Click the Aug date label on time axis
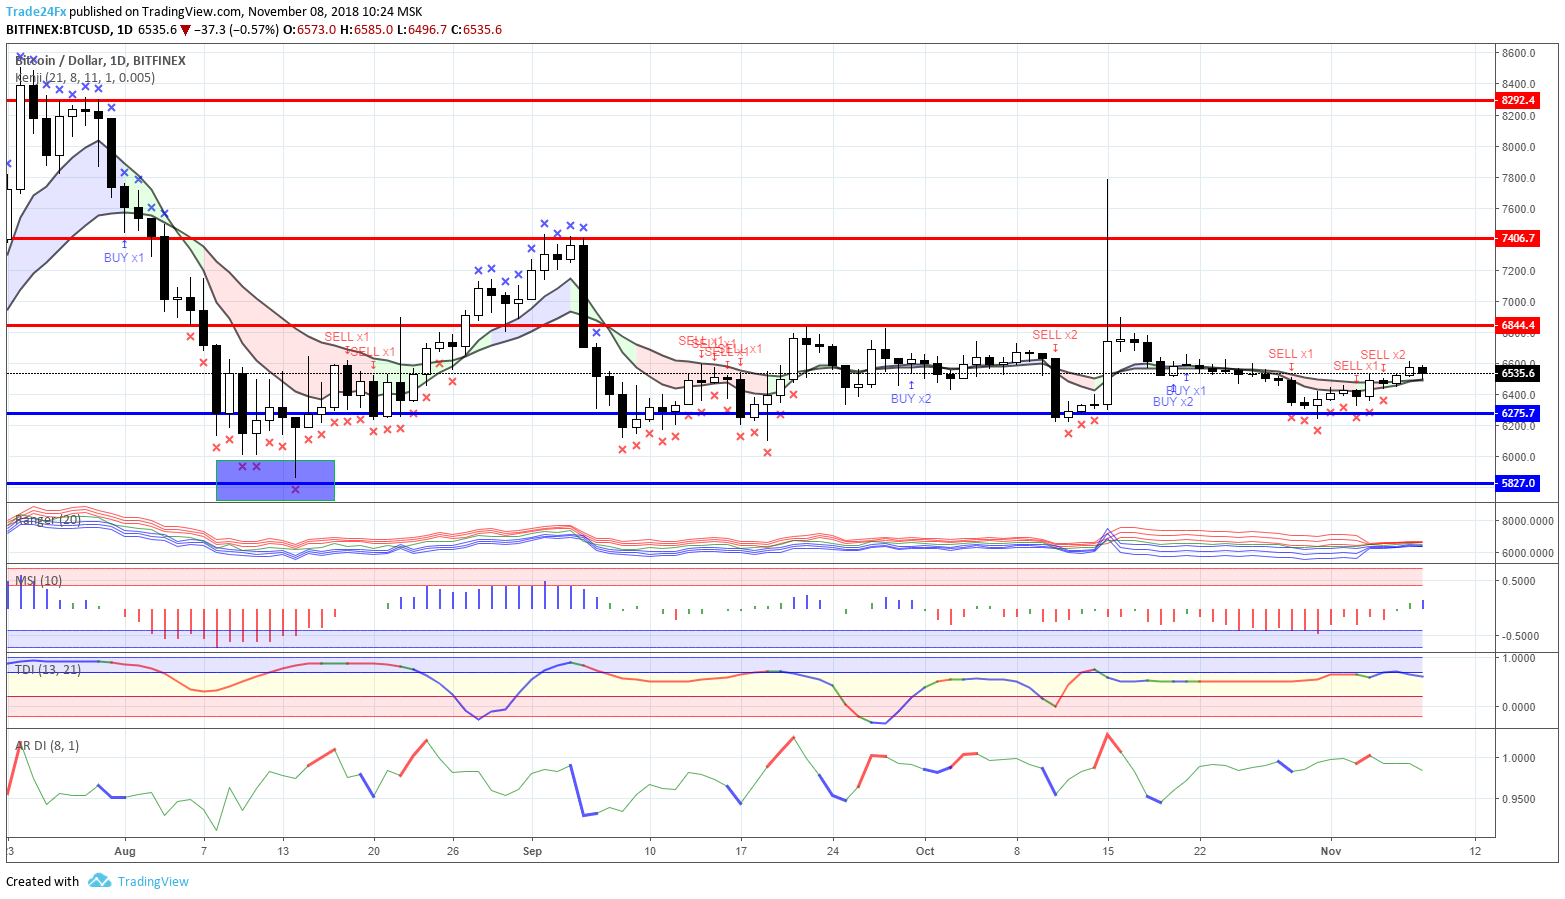This screenshot has height=899, width=1565. tap(125, 851)
